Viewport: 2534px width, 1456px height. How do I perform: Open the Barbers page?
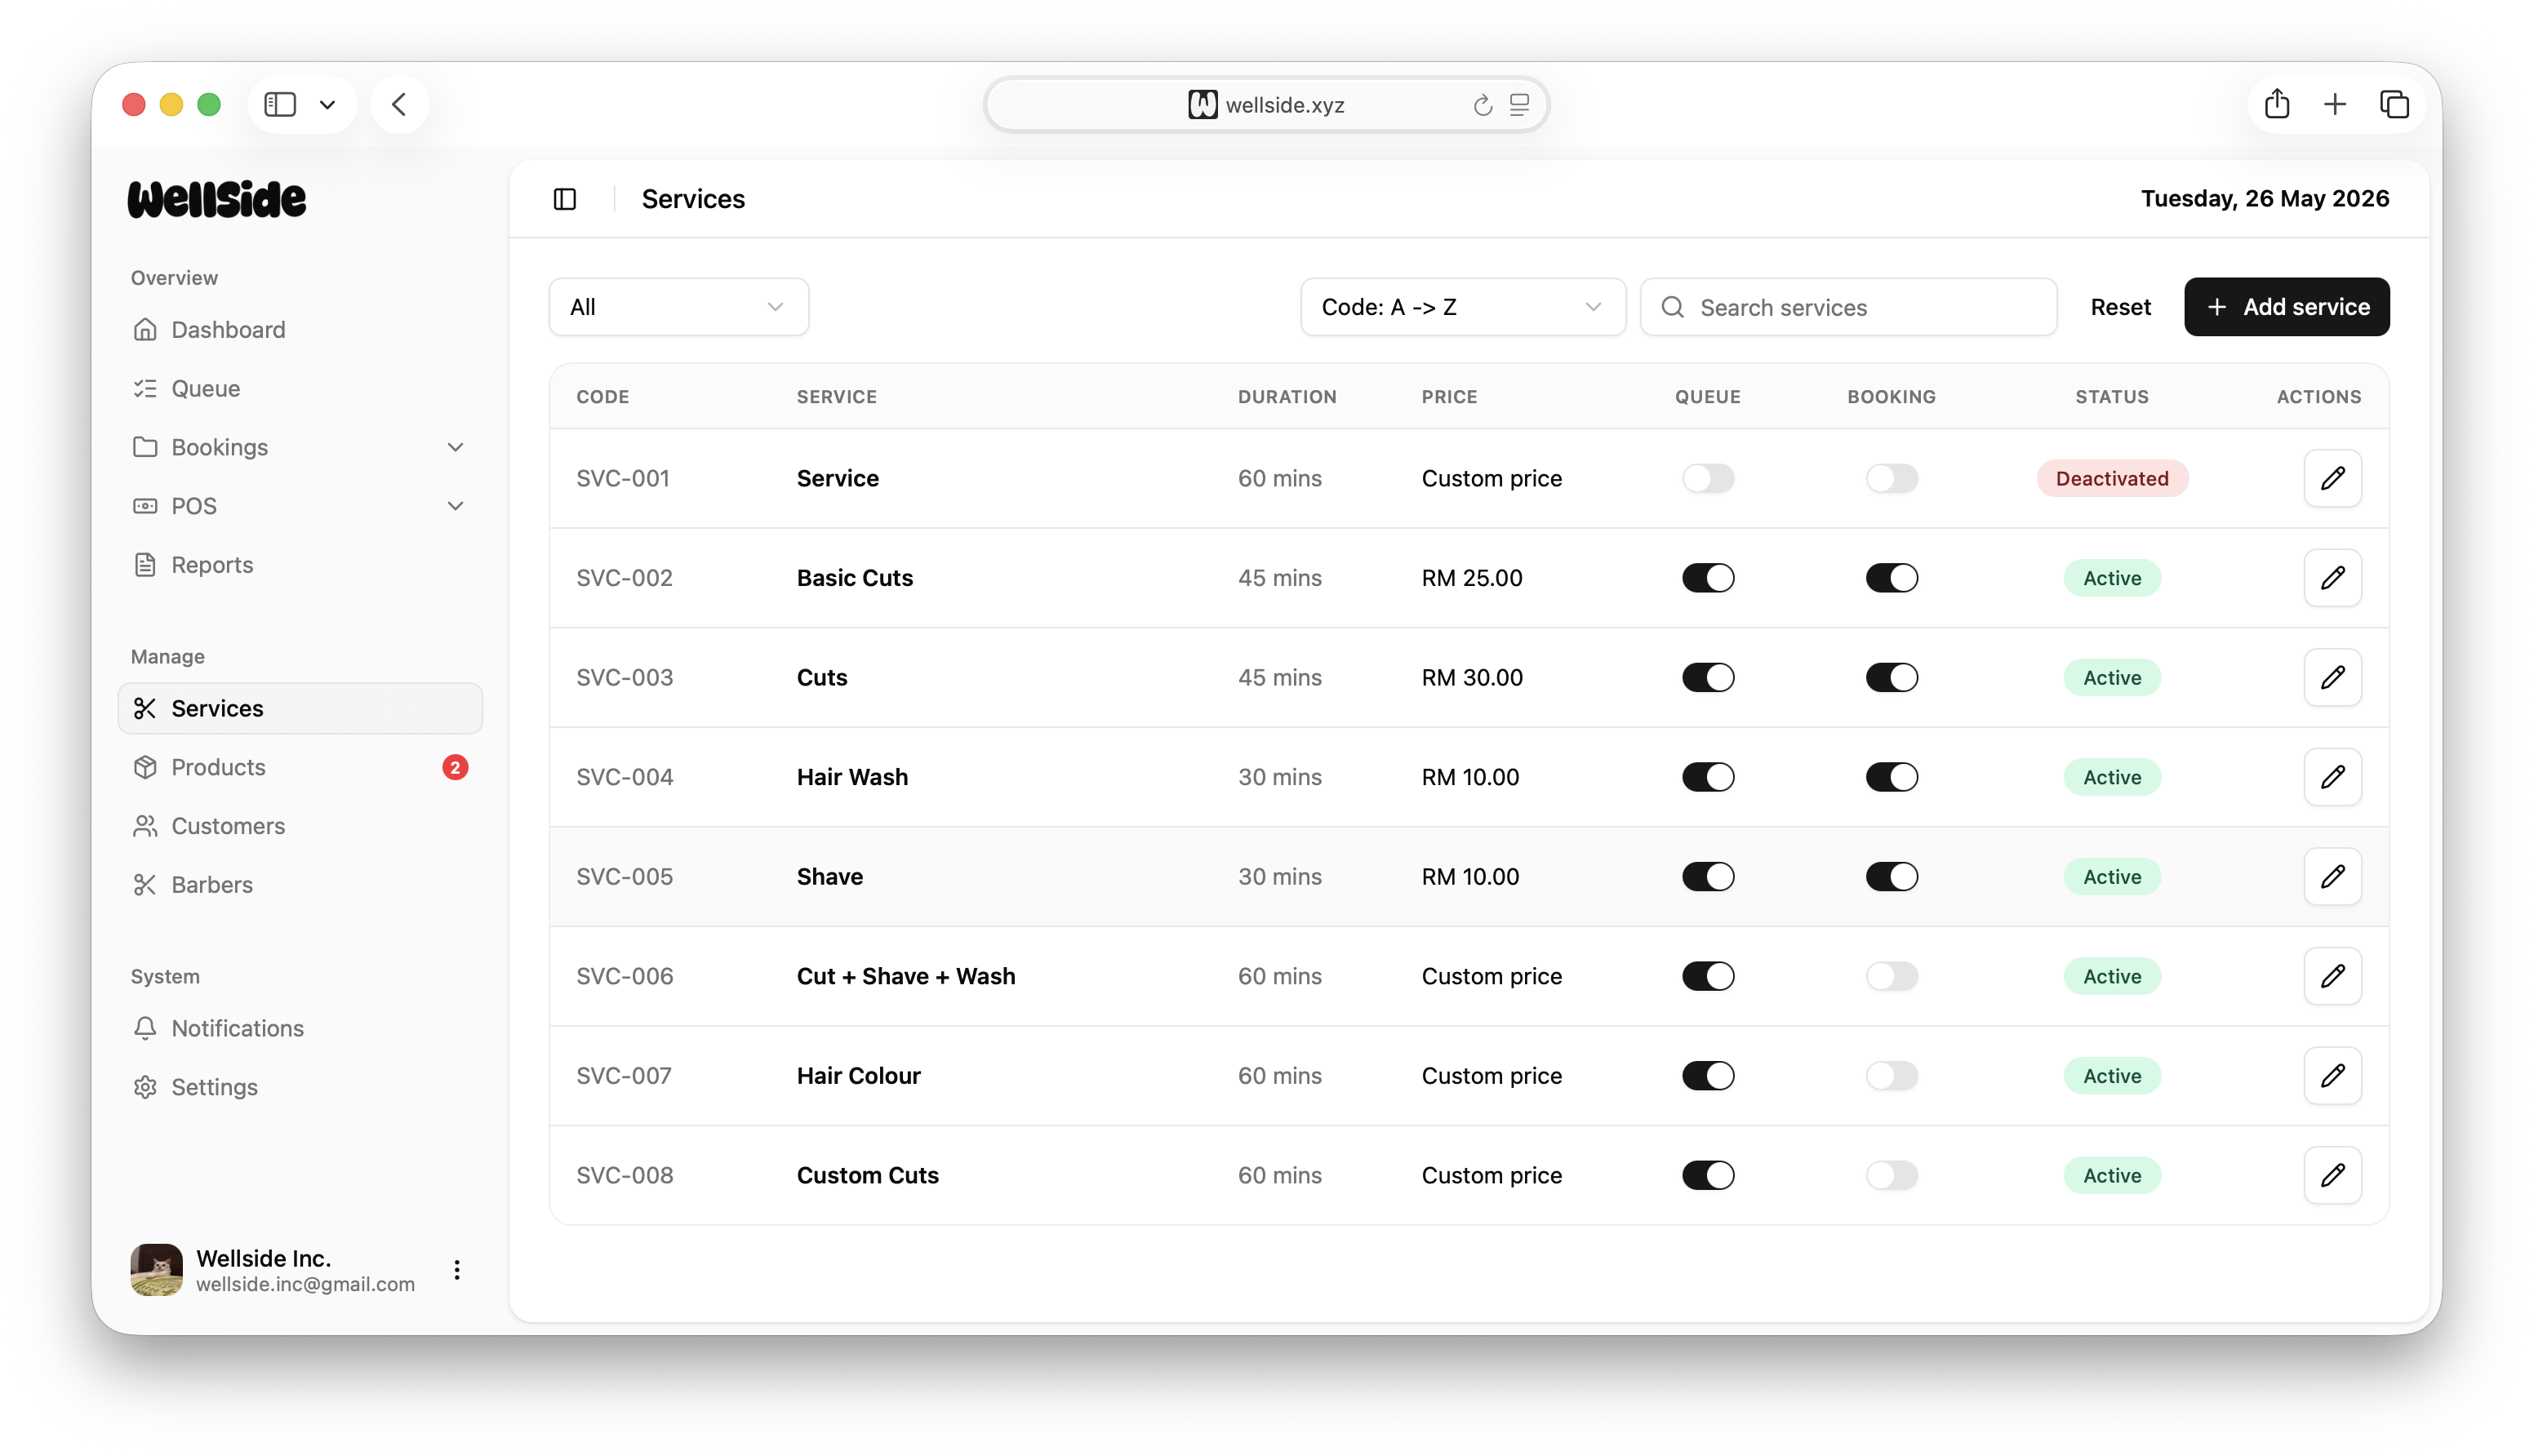click(300, 885)
